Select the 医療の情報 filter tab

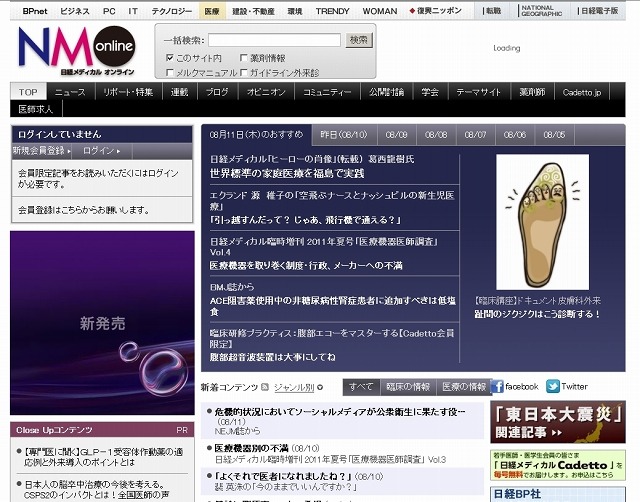[464, 386]
